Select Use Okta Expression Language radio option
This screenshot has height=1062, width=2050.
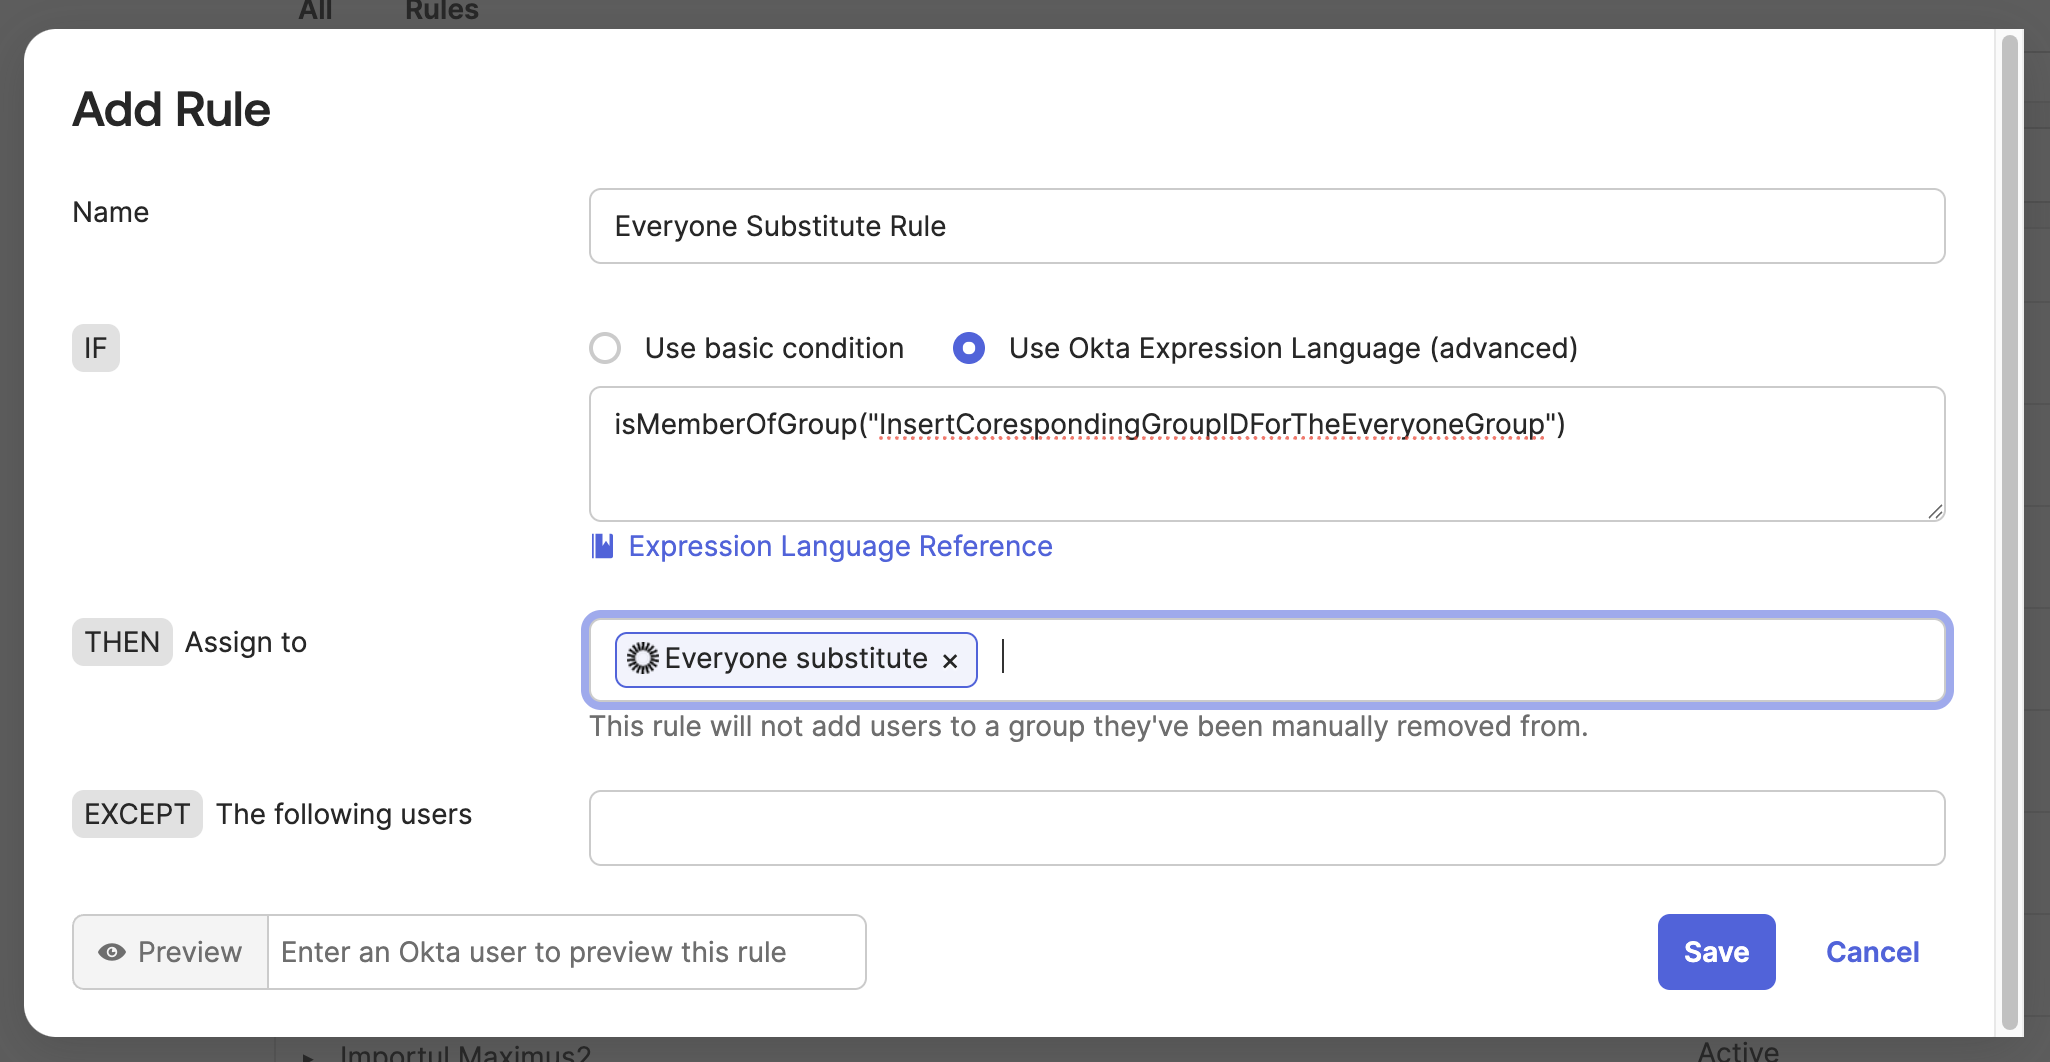pos(968,348)
